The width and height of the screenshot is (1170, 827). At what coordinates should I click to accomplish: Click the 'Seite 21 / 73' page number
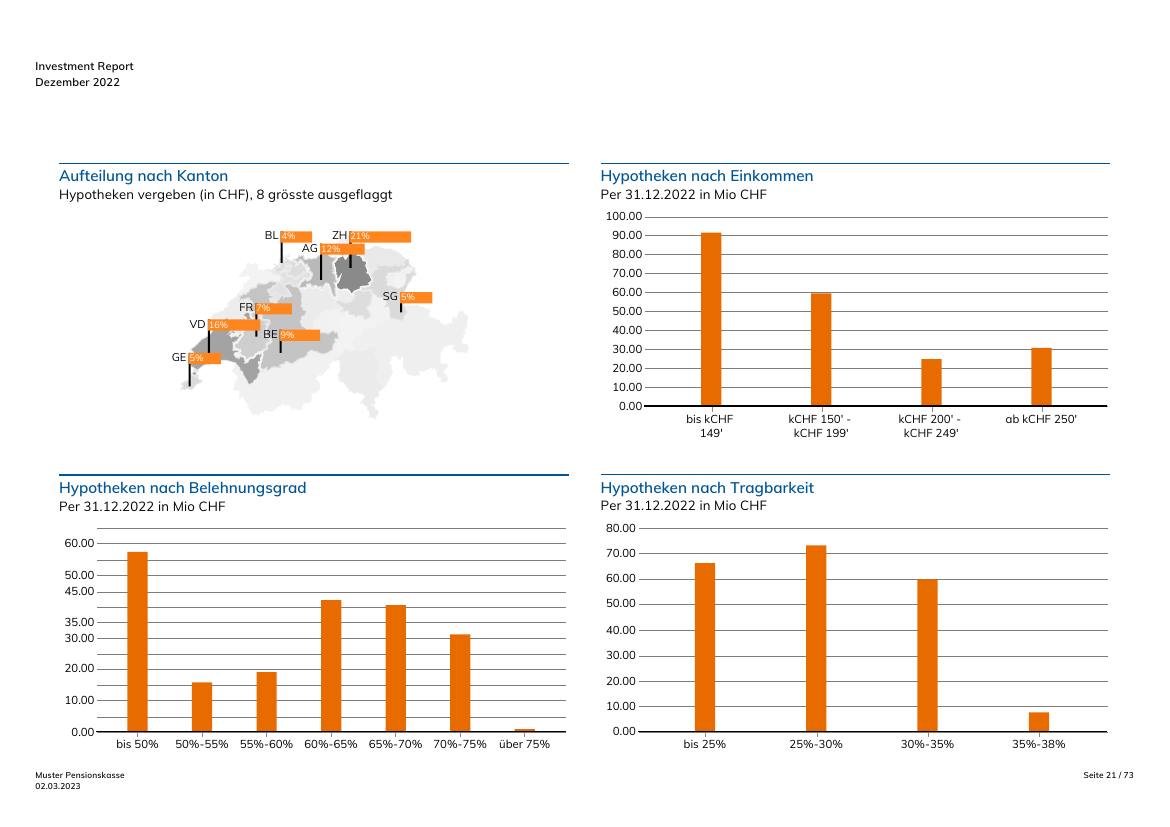[x=1108, y=775]
